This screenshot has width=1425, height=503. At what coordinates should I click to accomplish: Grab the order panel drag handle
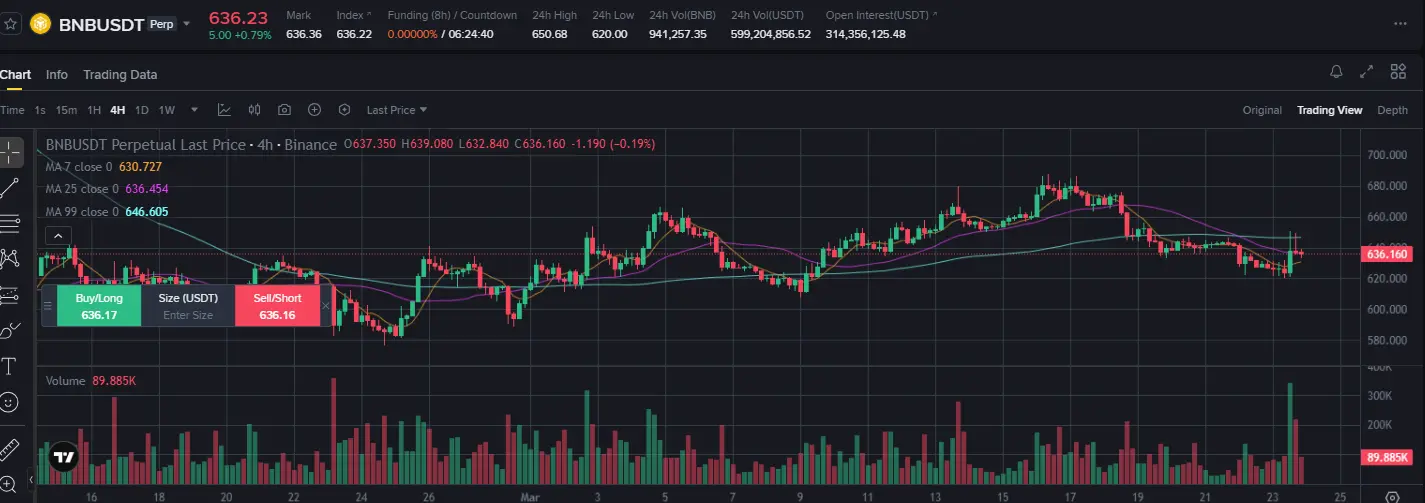click(47, 305)
